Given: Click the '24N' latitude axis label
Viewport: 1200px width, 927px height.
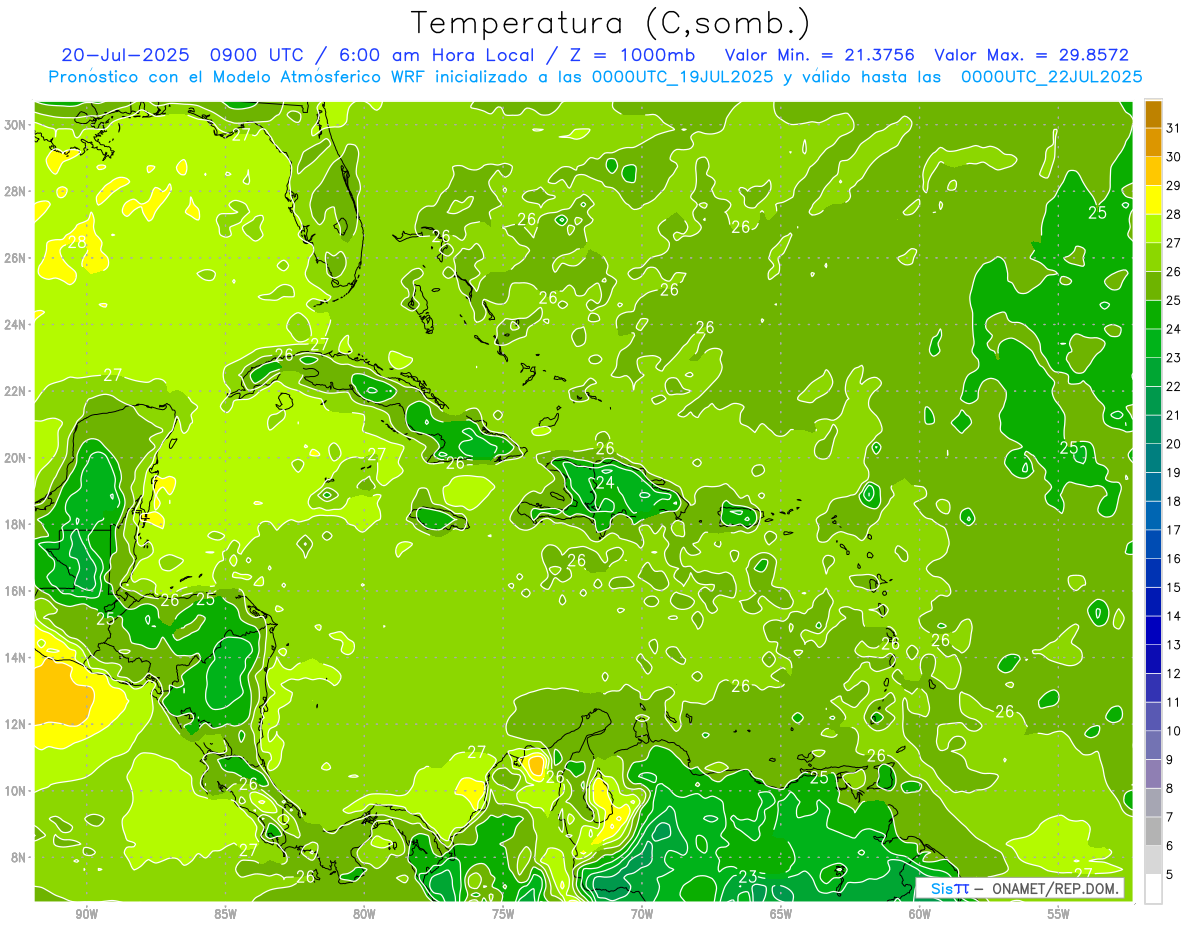Looking at the screenshot, I should pos(17,324).
